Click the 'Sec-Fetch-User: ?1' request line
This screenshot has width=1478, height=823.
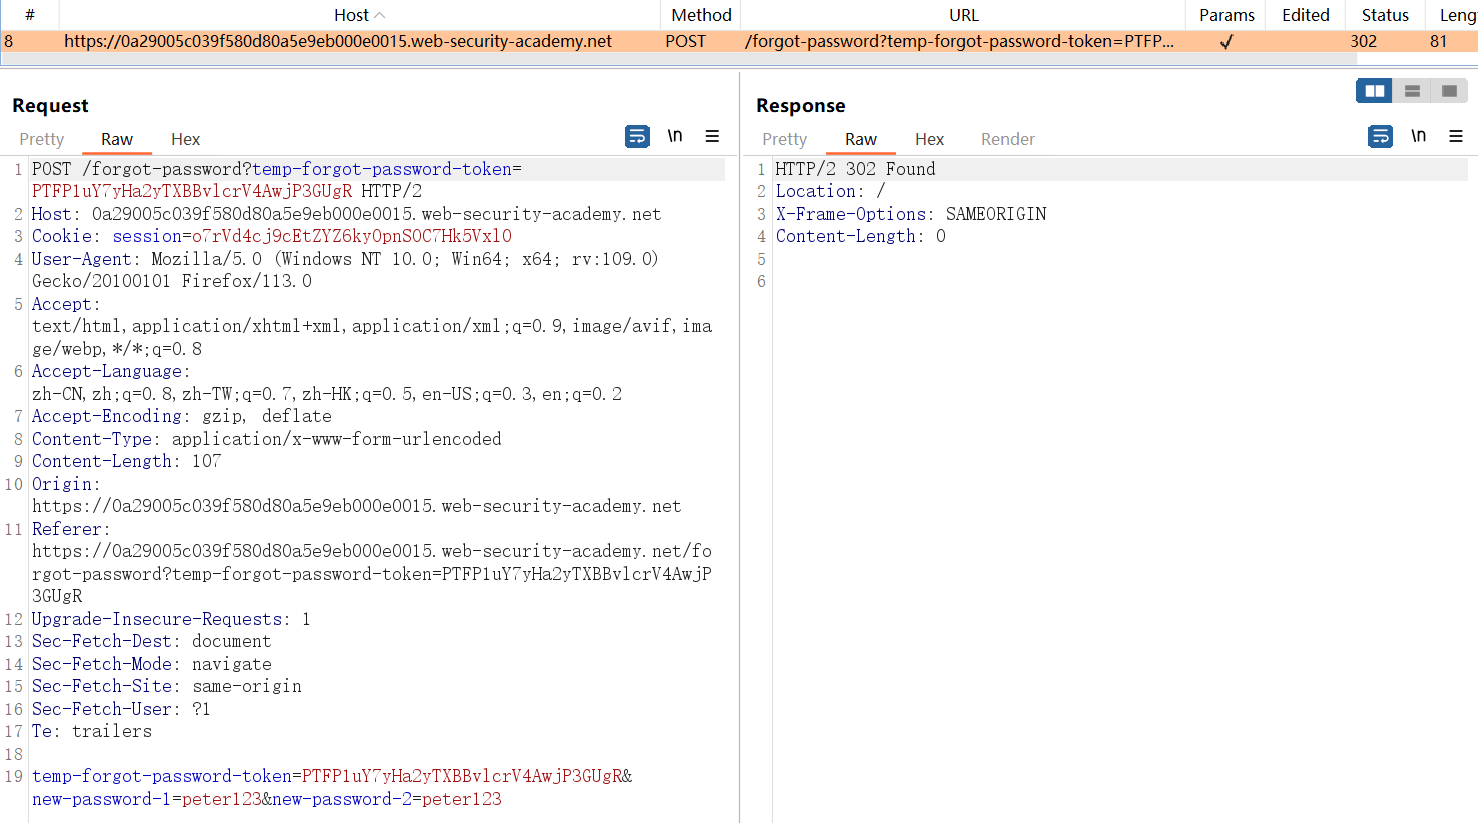pyautogui.click(x=121, y=709)
